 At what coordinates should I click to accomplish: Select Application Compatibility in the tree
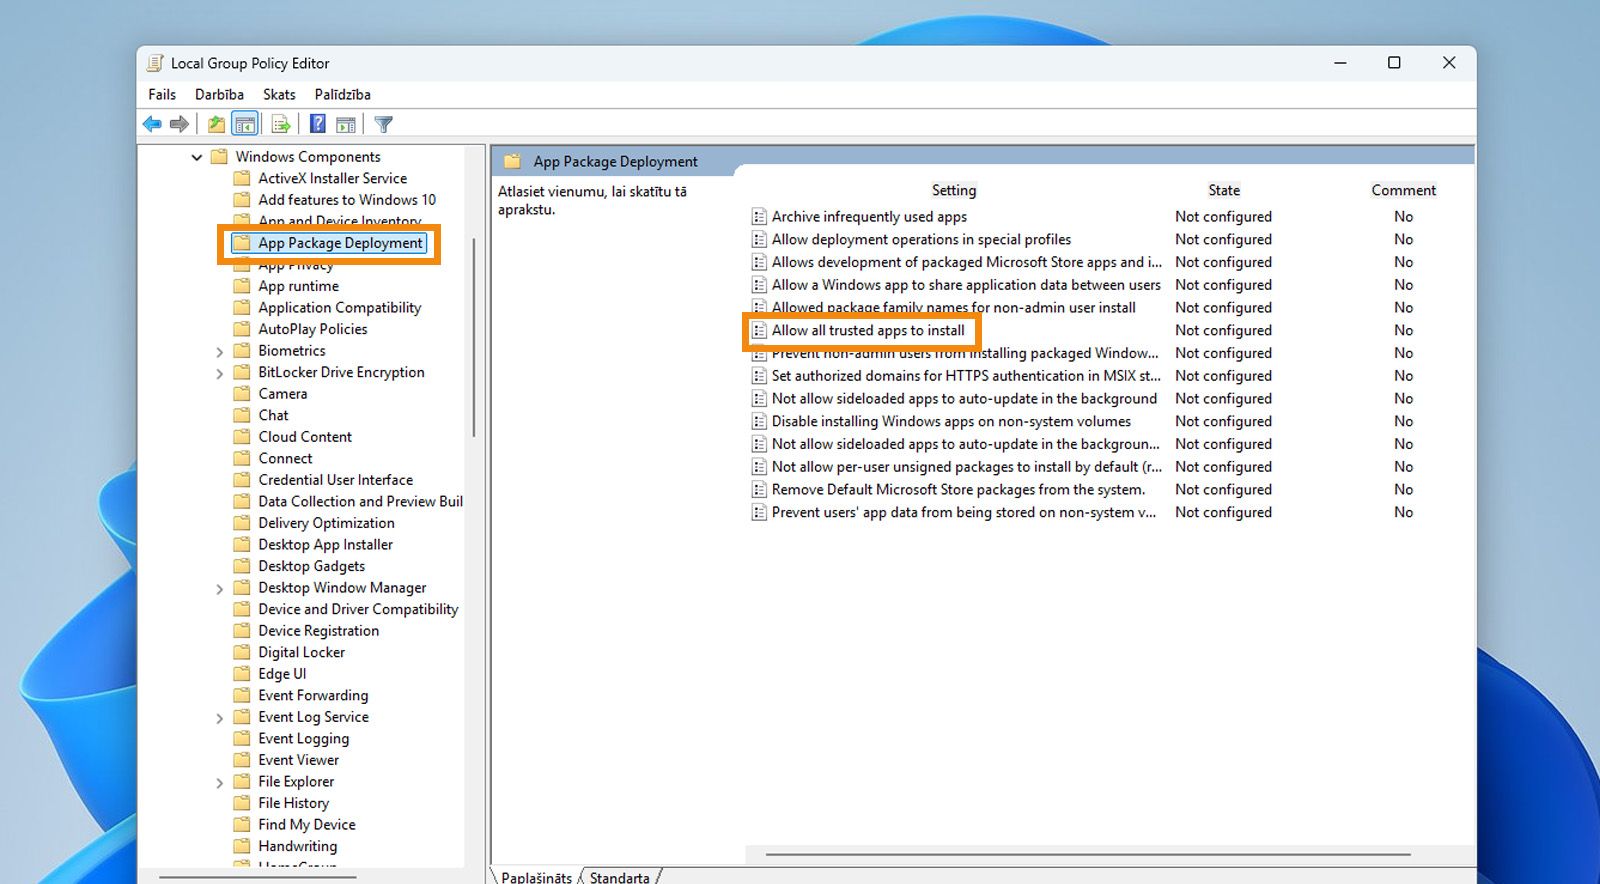click(340, 308)
